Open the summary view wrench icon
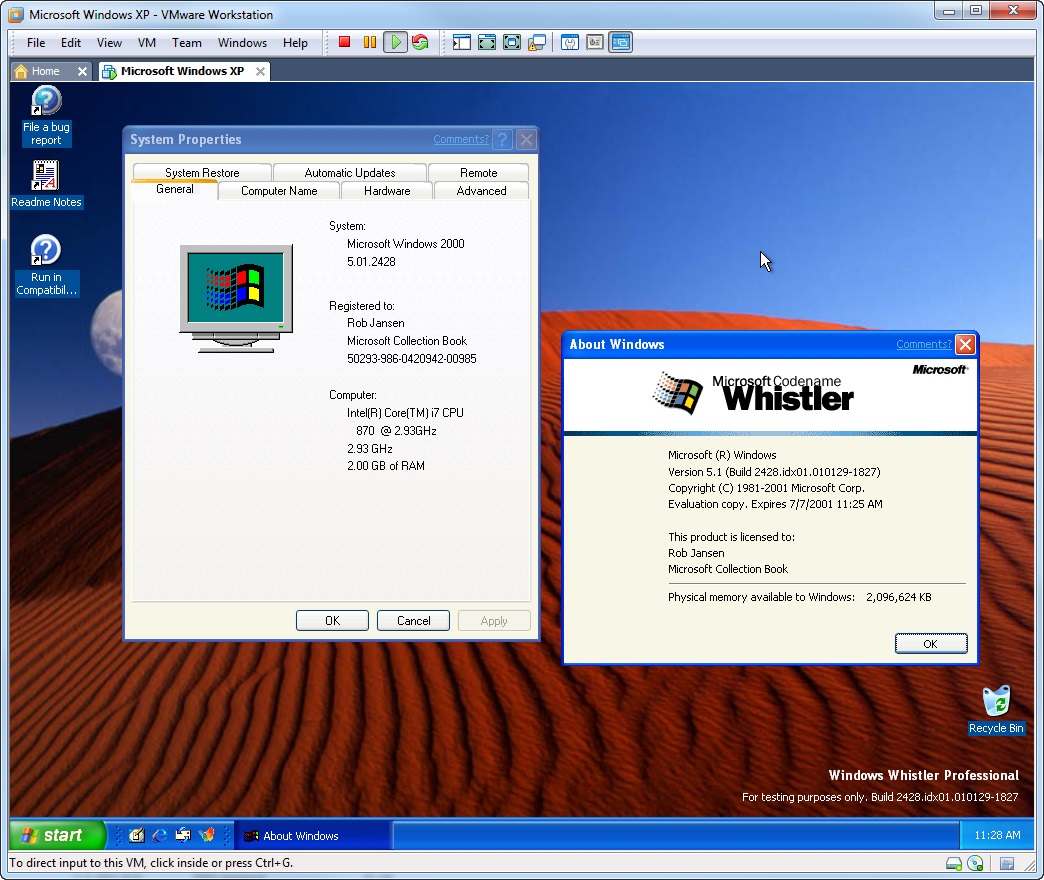1044x880 pixels. click(x=569, y=43)
